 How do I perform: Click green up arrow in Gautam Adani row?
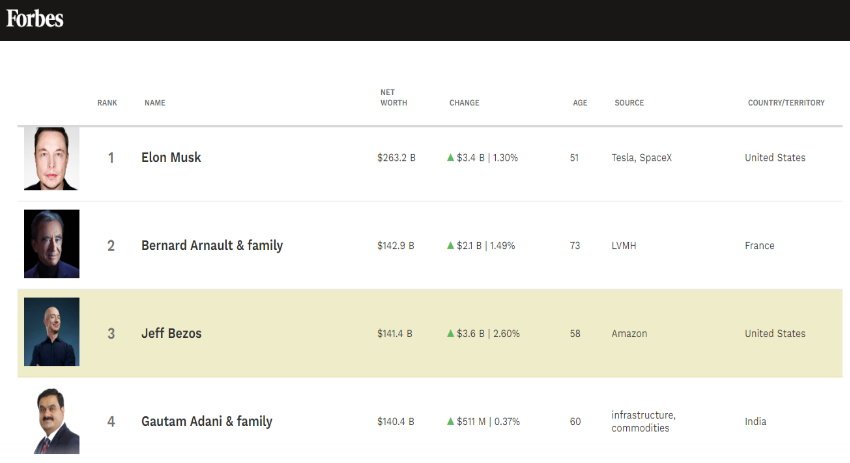click(x=451, y=422)
